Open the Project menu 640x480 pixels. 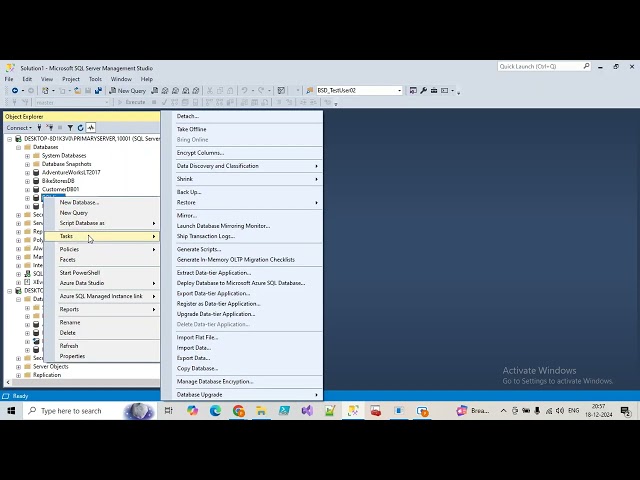pos(71,79)
